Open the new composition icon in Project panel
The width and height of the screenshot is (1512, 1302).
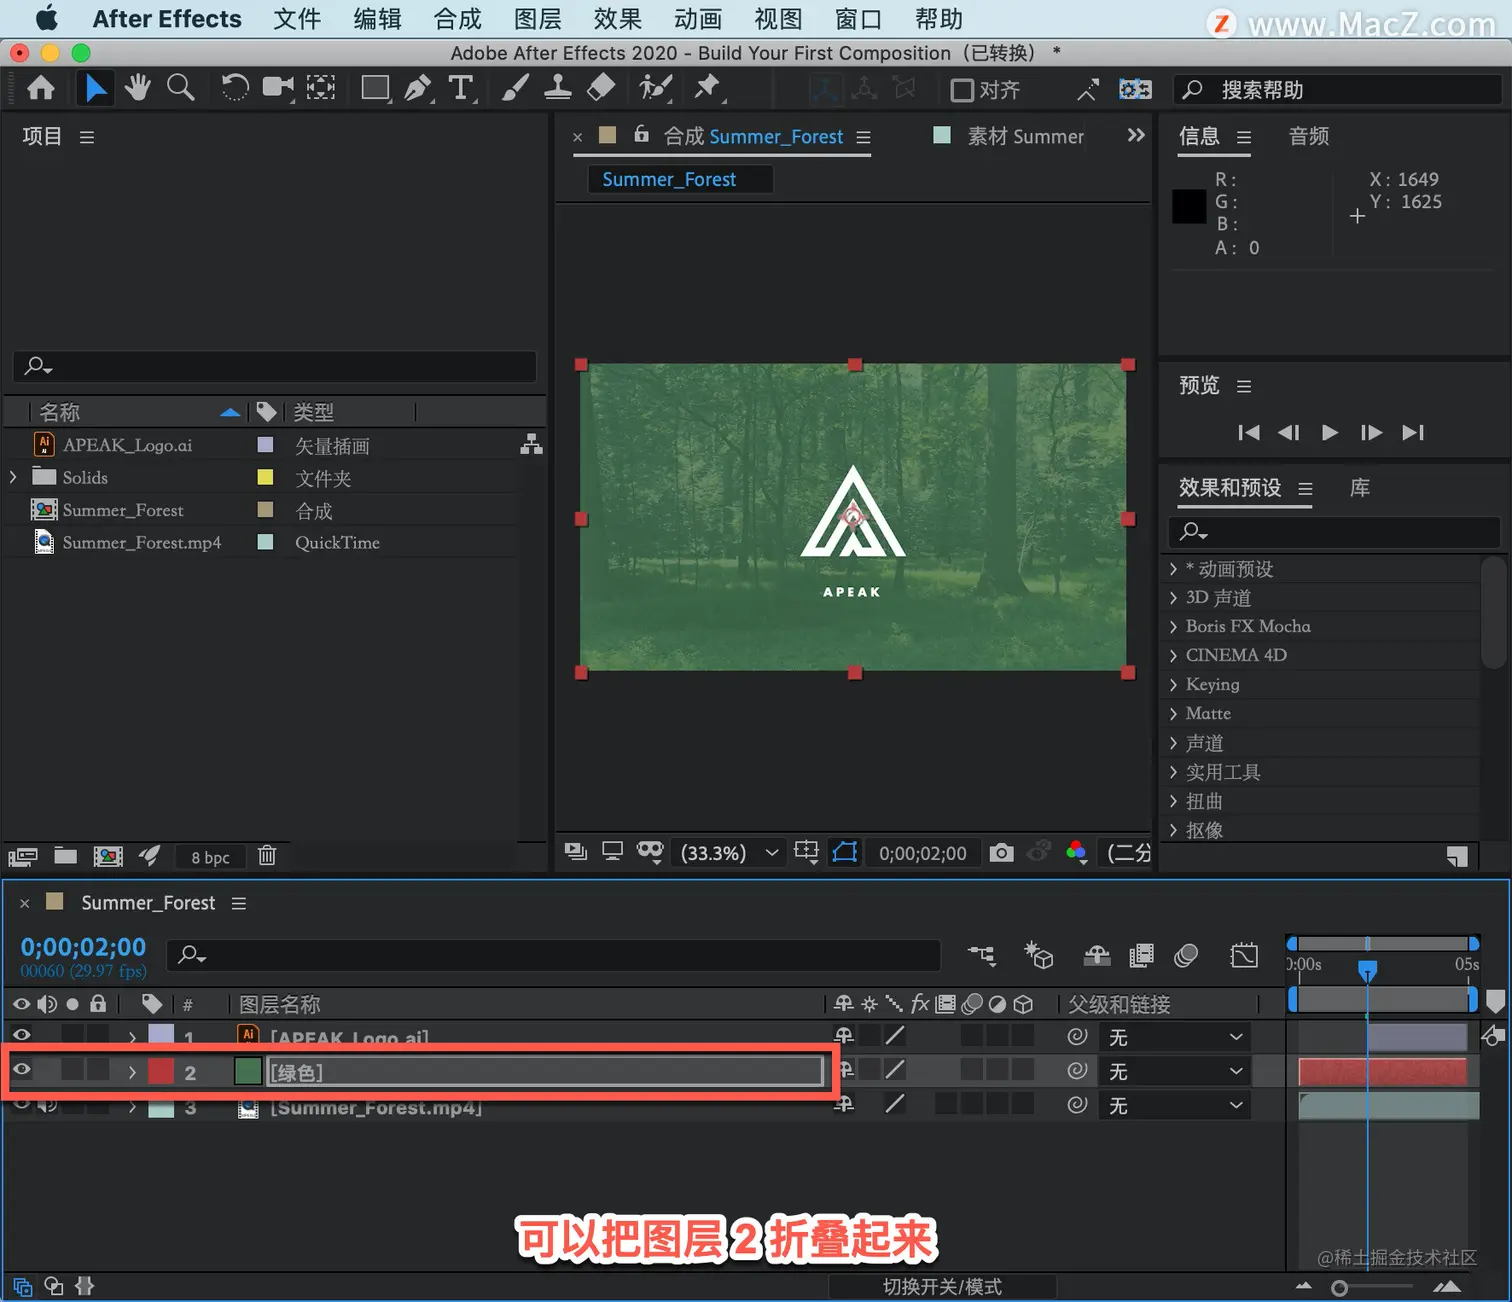108,856
